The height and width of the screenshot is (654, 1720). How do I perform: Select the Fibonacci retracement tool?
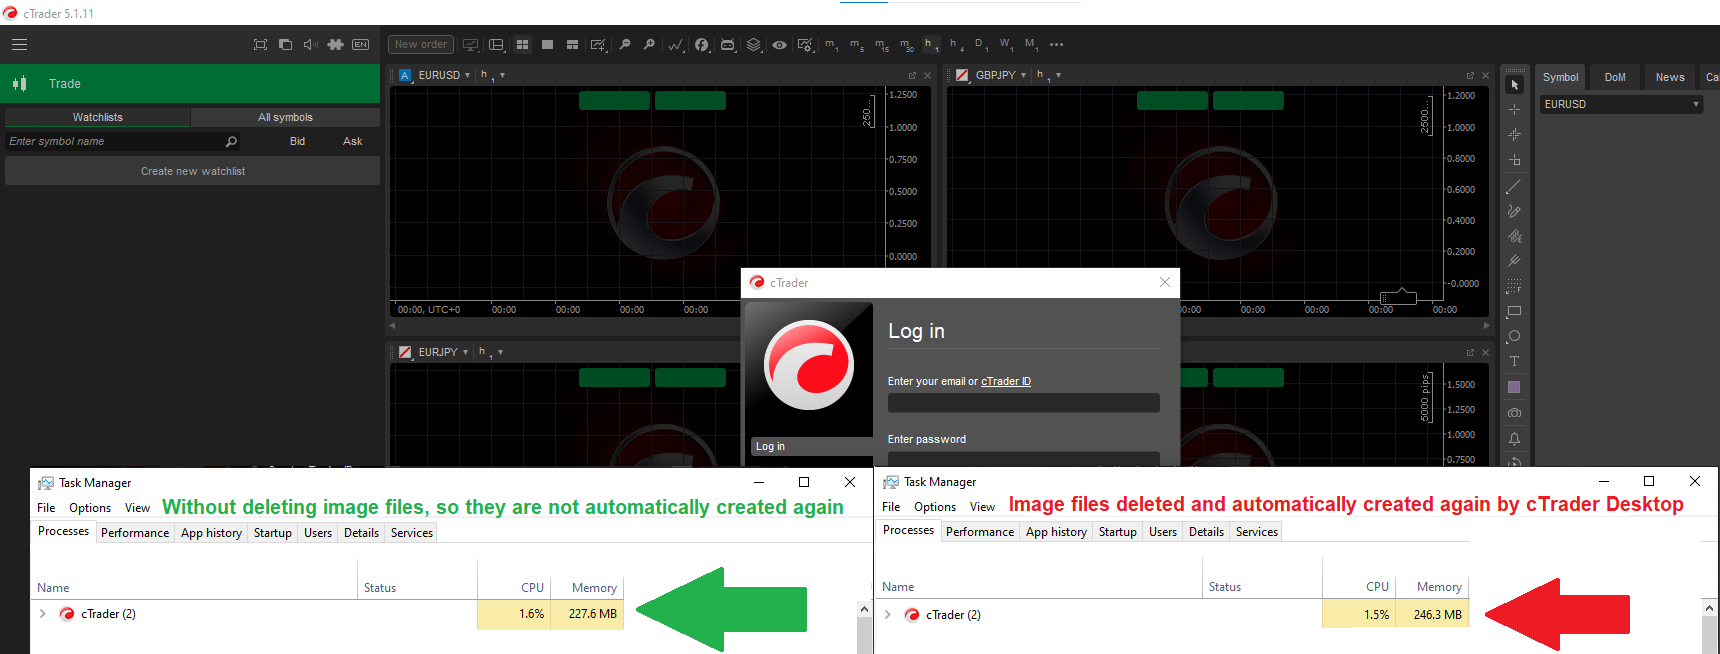coord(1514,286)
